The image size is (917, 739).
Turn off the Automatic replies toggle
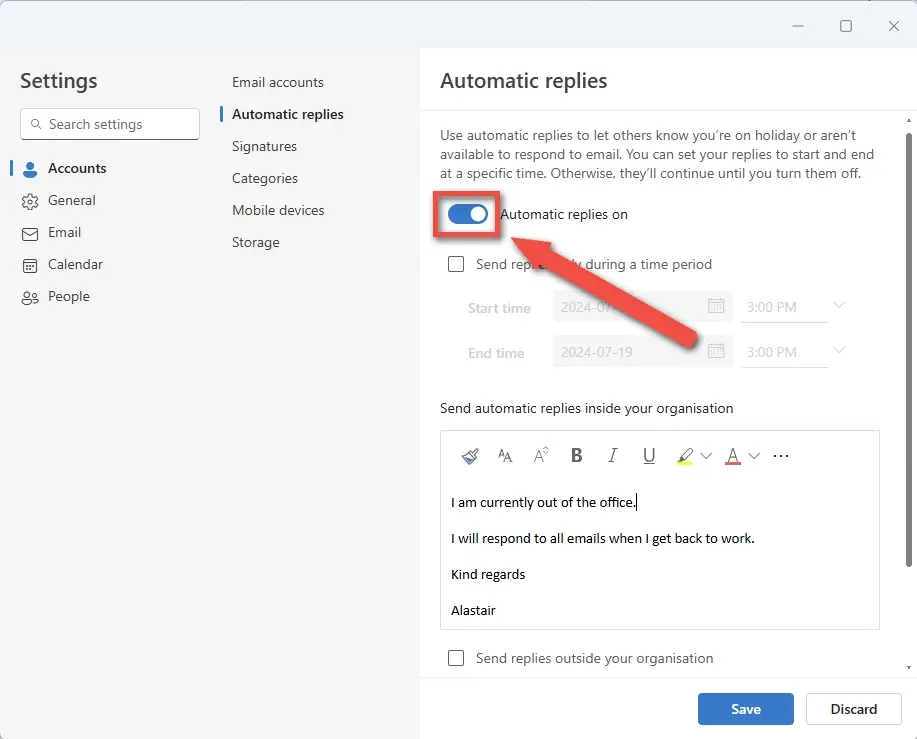(x=467, y=214)
